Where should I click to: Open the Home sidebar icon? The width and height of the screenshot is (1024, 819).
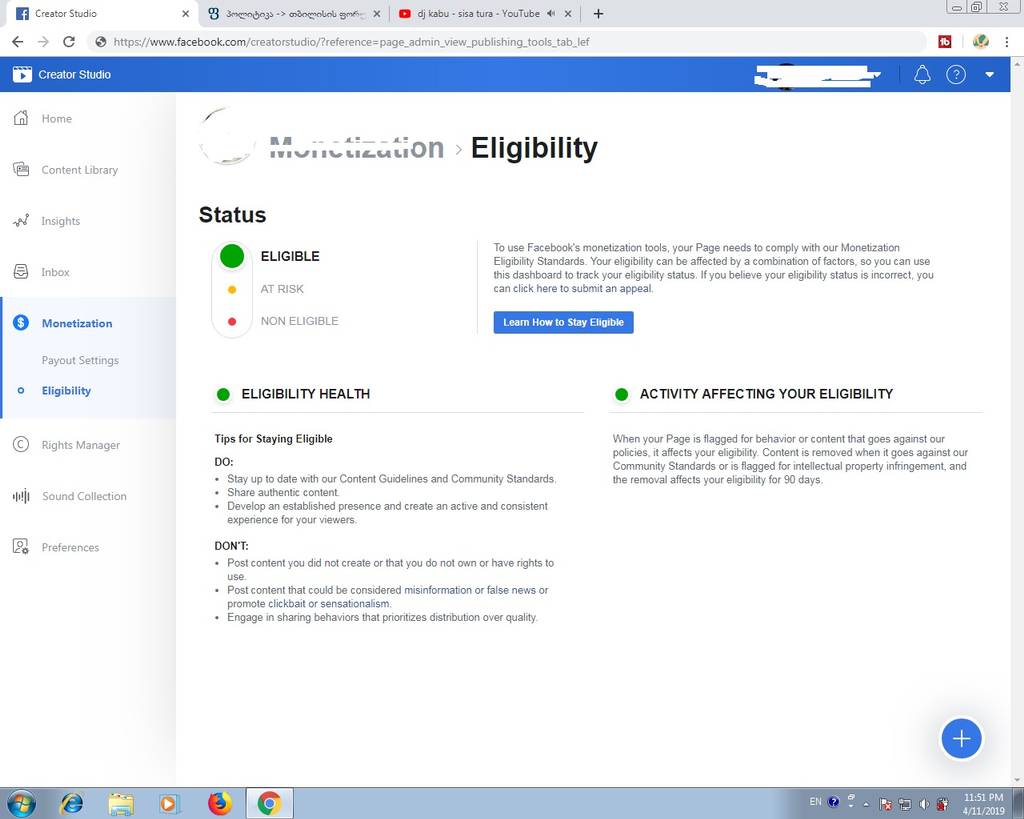point(21,118)
